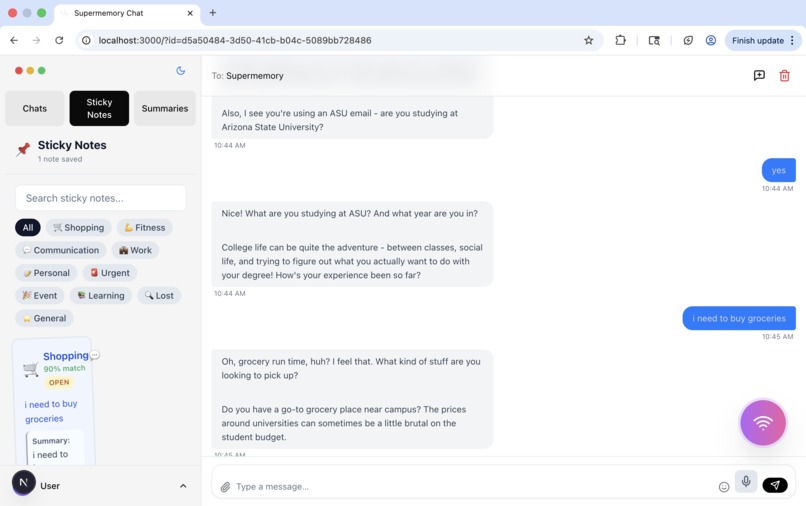
Task: Go back in browser history
Action: (14, 40)
